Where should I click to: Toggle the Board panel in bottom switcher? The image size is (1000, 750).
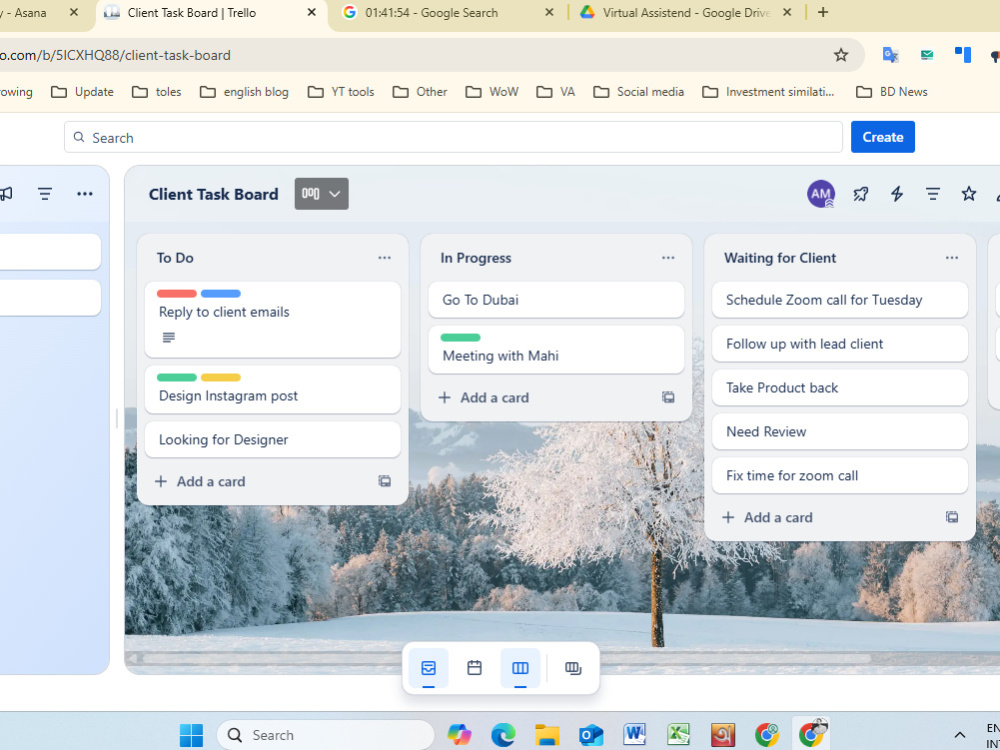[x=520, y=668]
